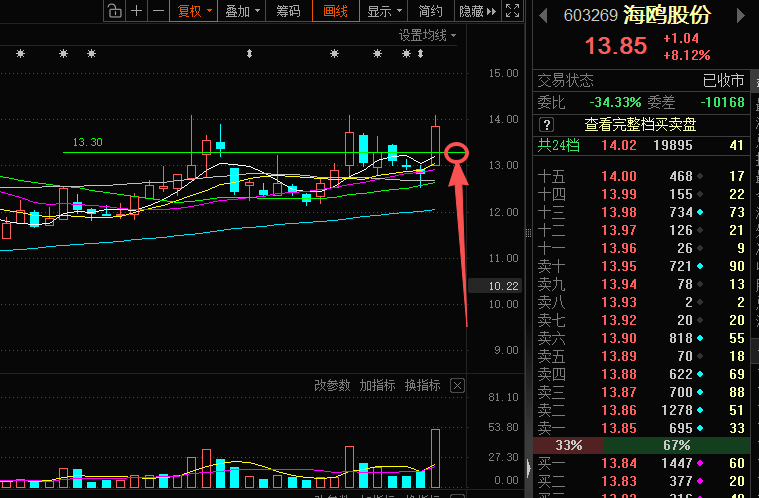759x498 pixels.
Task: Click the 共24档 label
Action: coord(559,145)
